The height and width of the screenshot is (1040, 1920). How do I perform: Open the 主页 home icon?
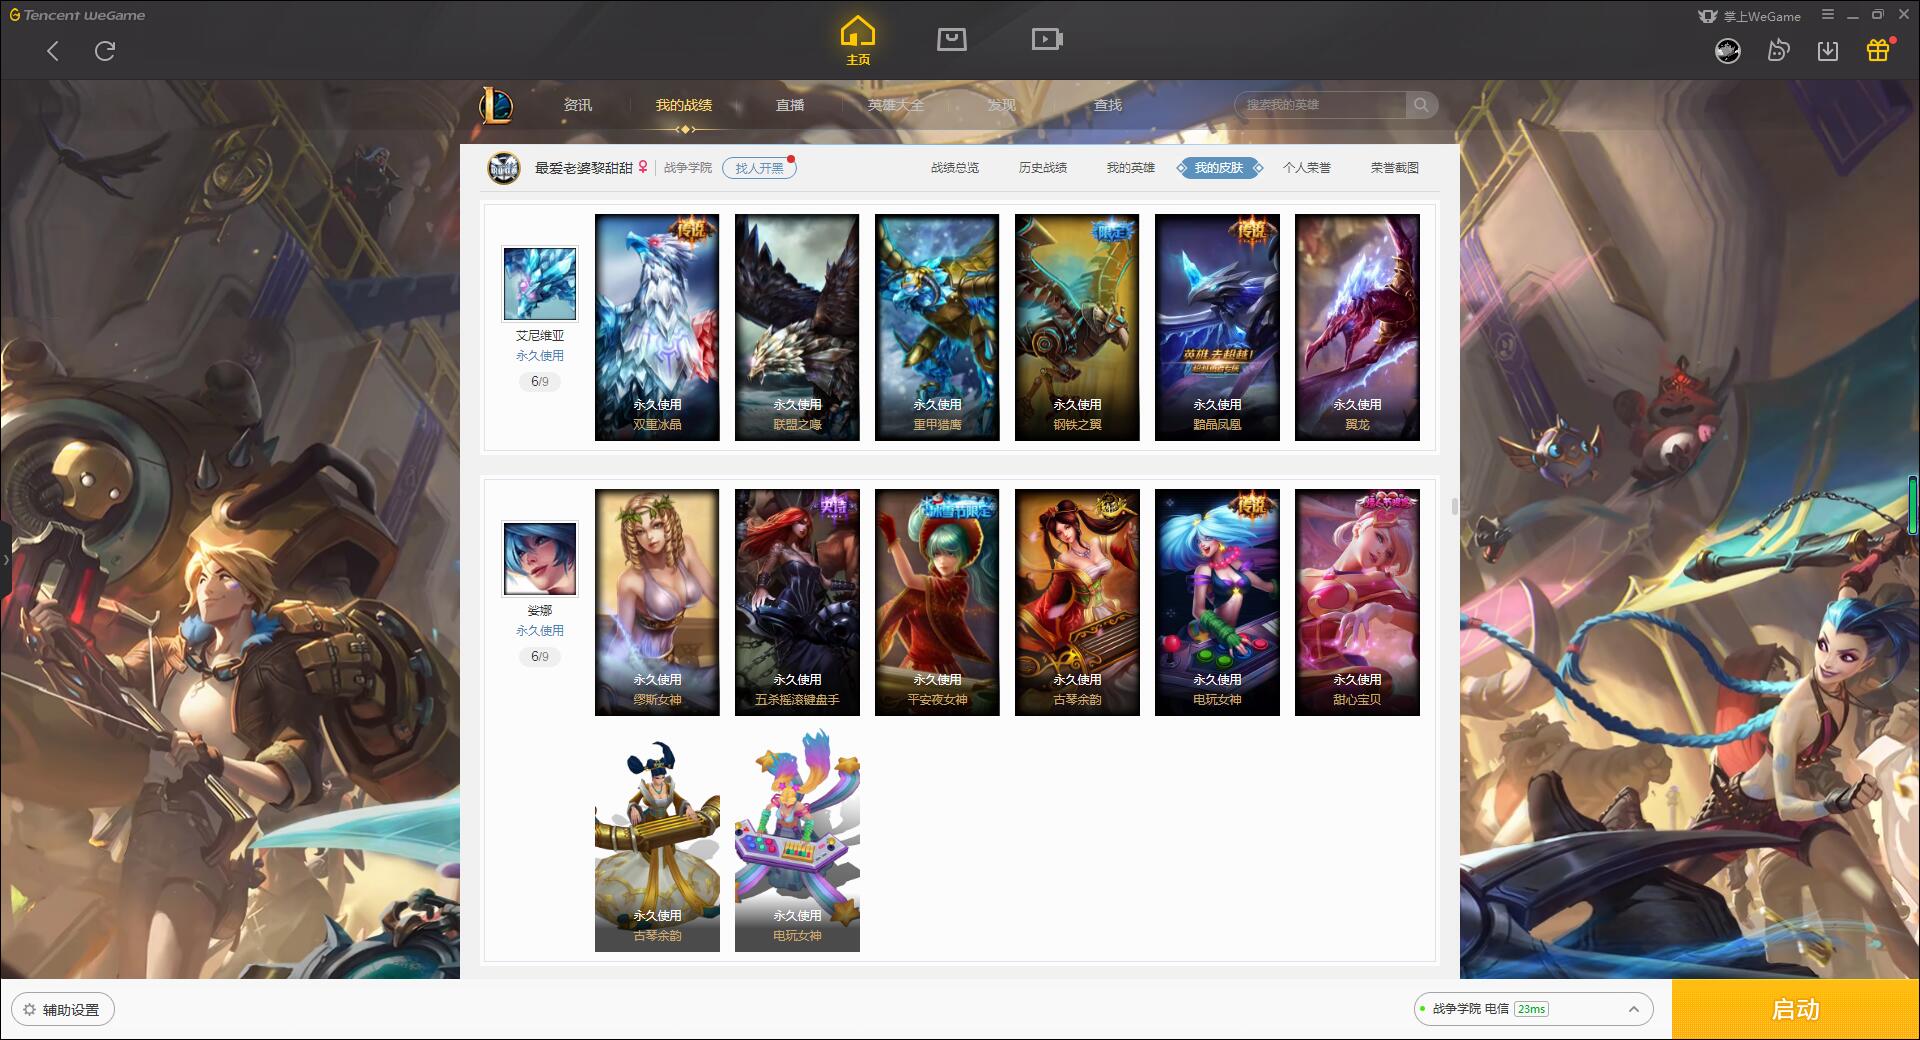coord(858,41)
